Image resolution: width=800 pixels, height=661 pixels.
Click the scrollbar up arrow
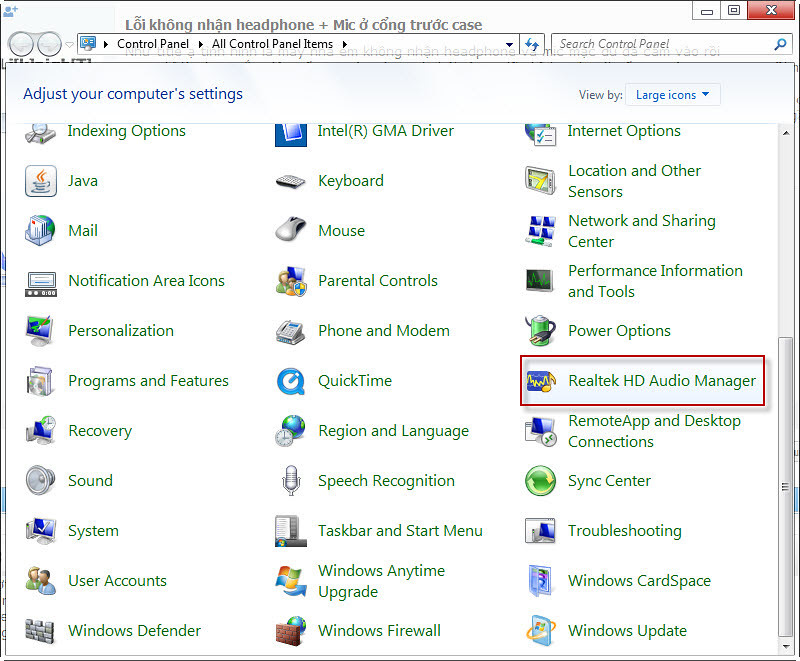click(786, 133)
